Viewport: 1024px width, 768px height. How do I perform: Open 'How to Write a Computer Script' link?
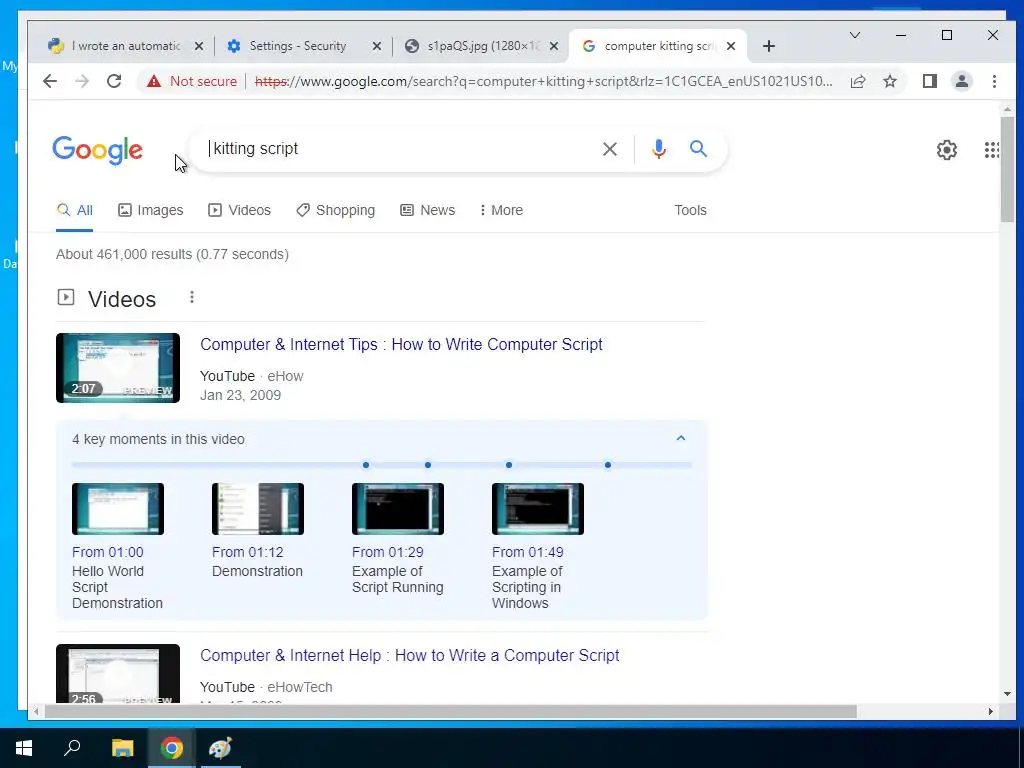tap(409, 655)
